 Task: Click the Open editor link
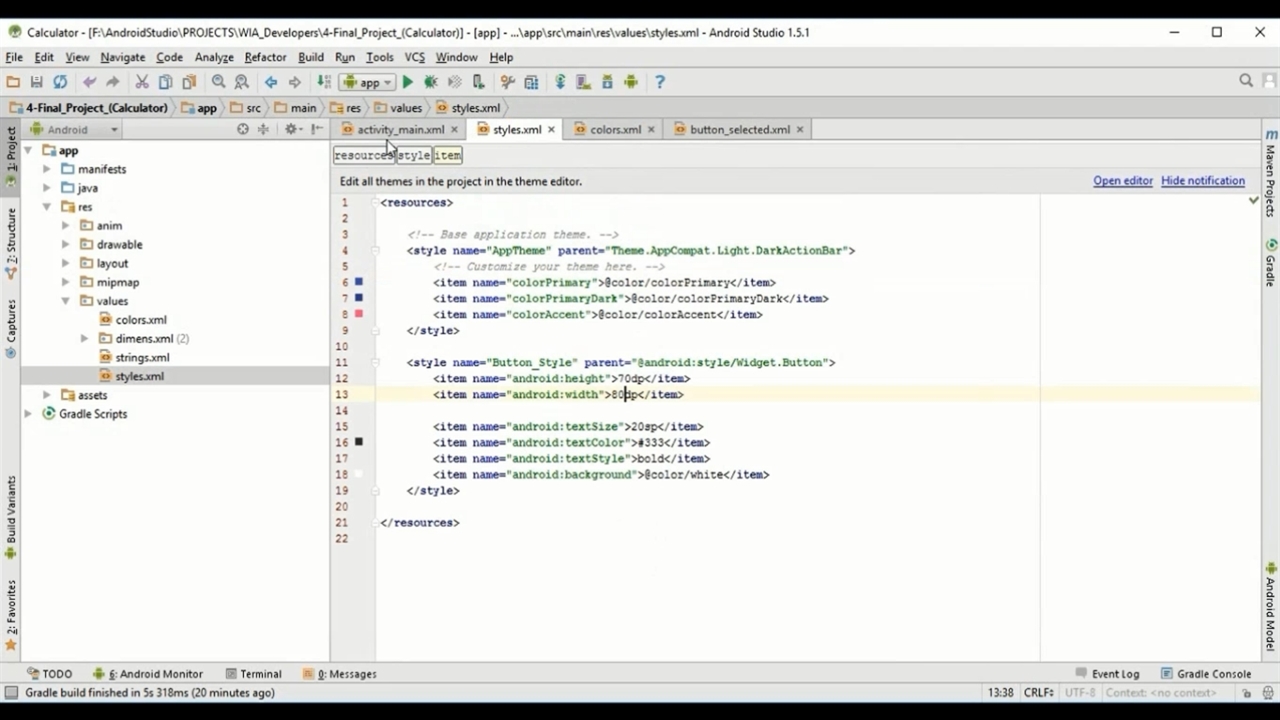pos(1122,181)
